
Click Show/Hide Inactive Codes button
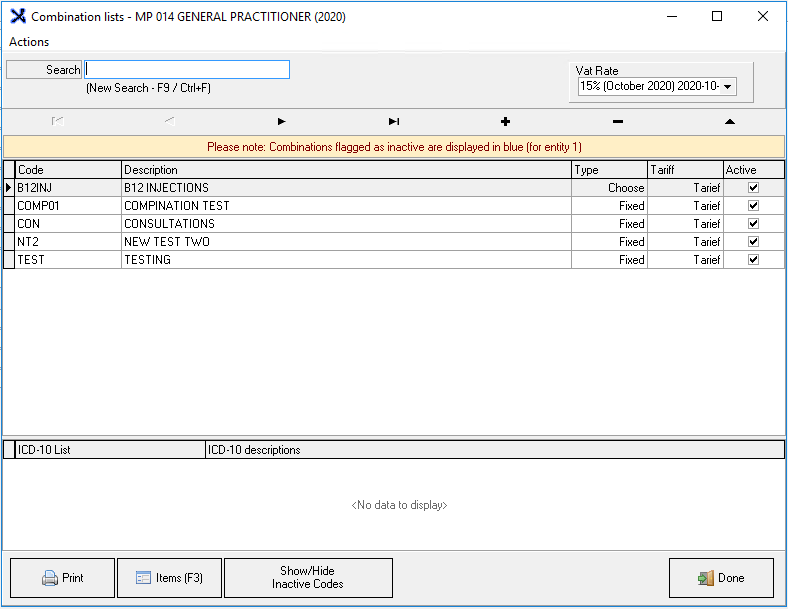308,578
